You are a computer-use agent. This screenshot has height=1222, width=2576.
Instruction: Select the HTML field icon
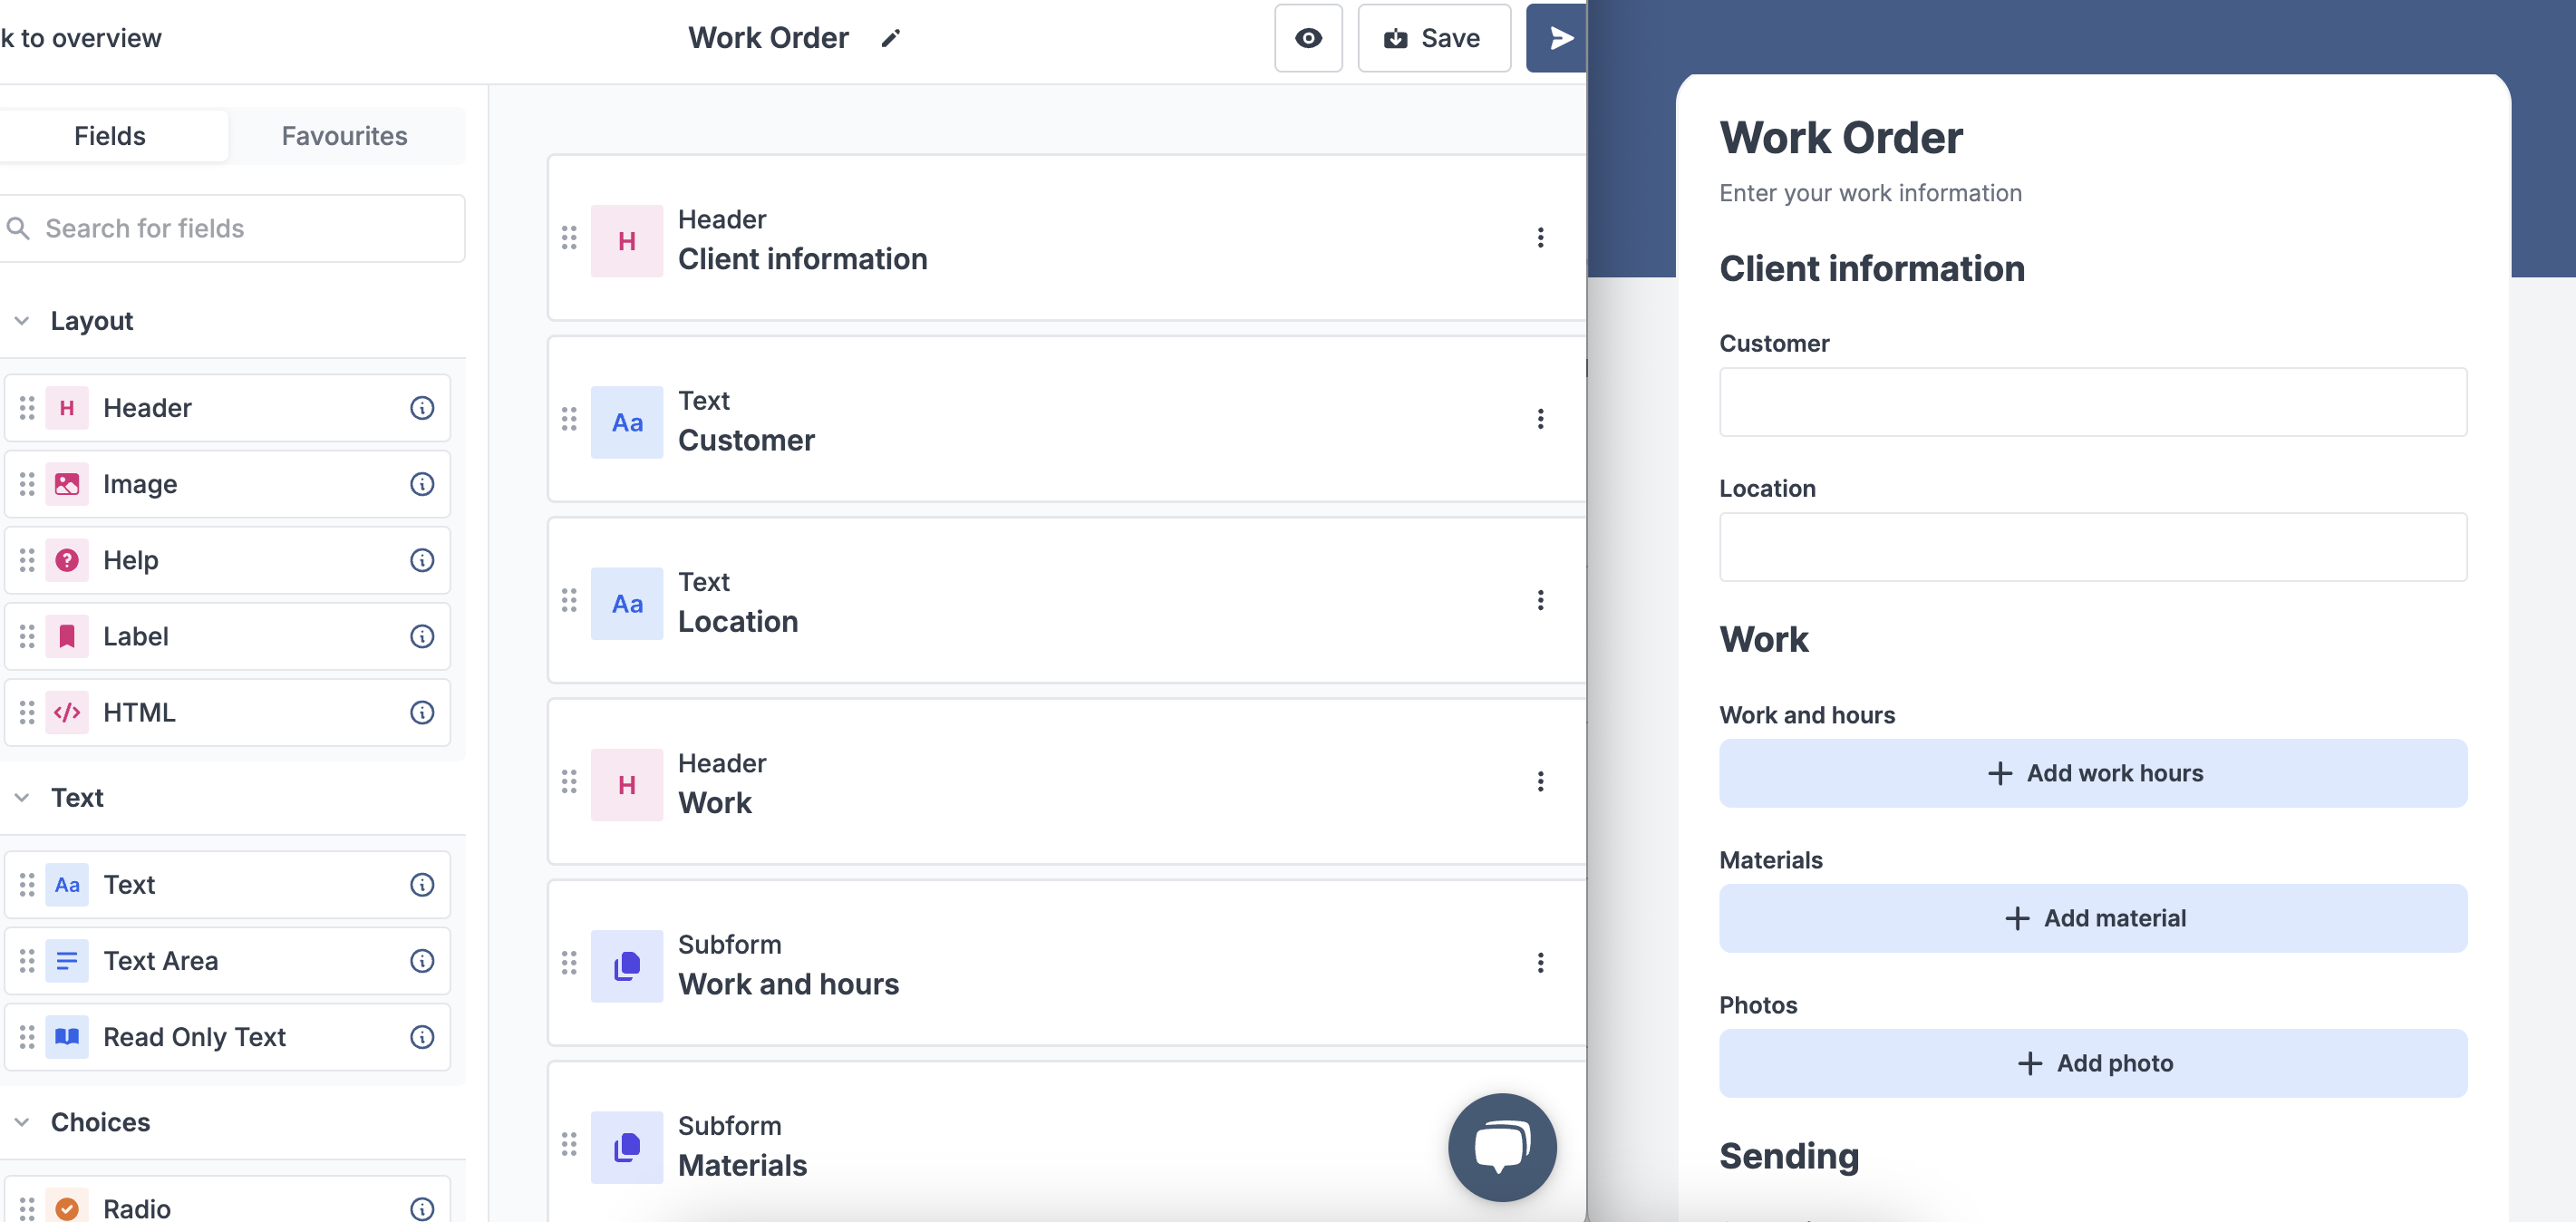point(67,712)
